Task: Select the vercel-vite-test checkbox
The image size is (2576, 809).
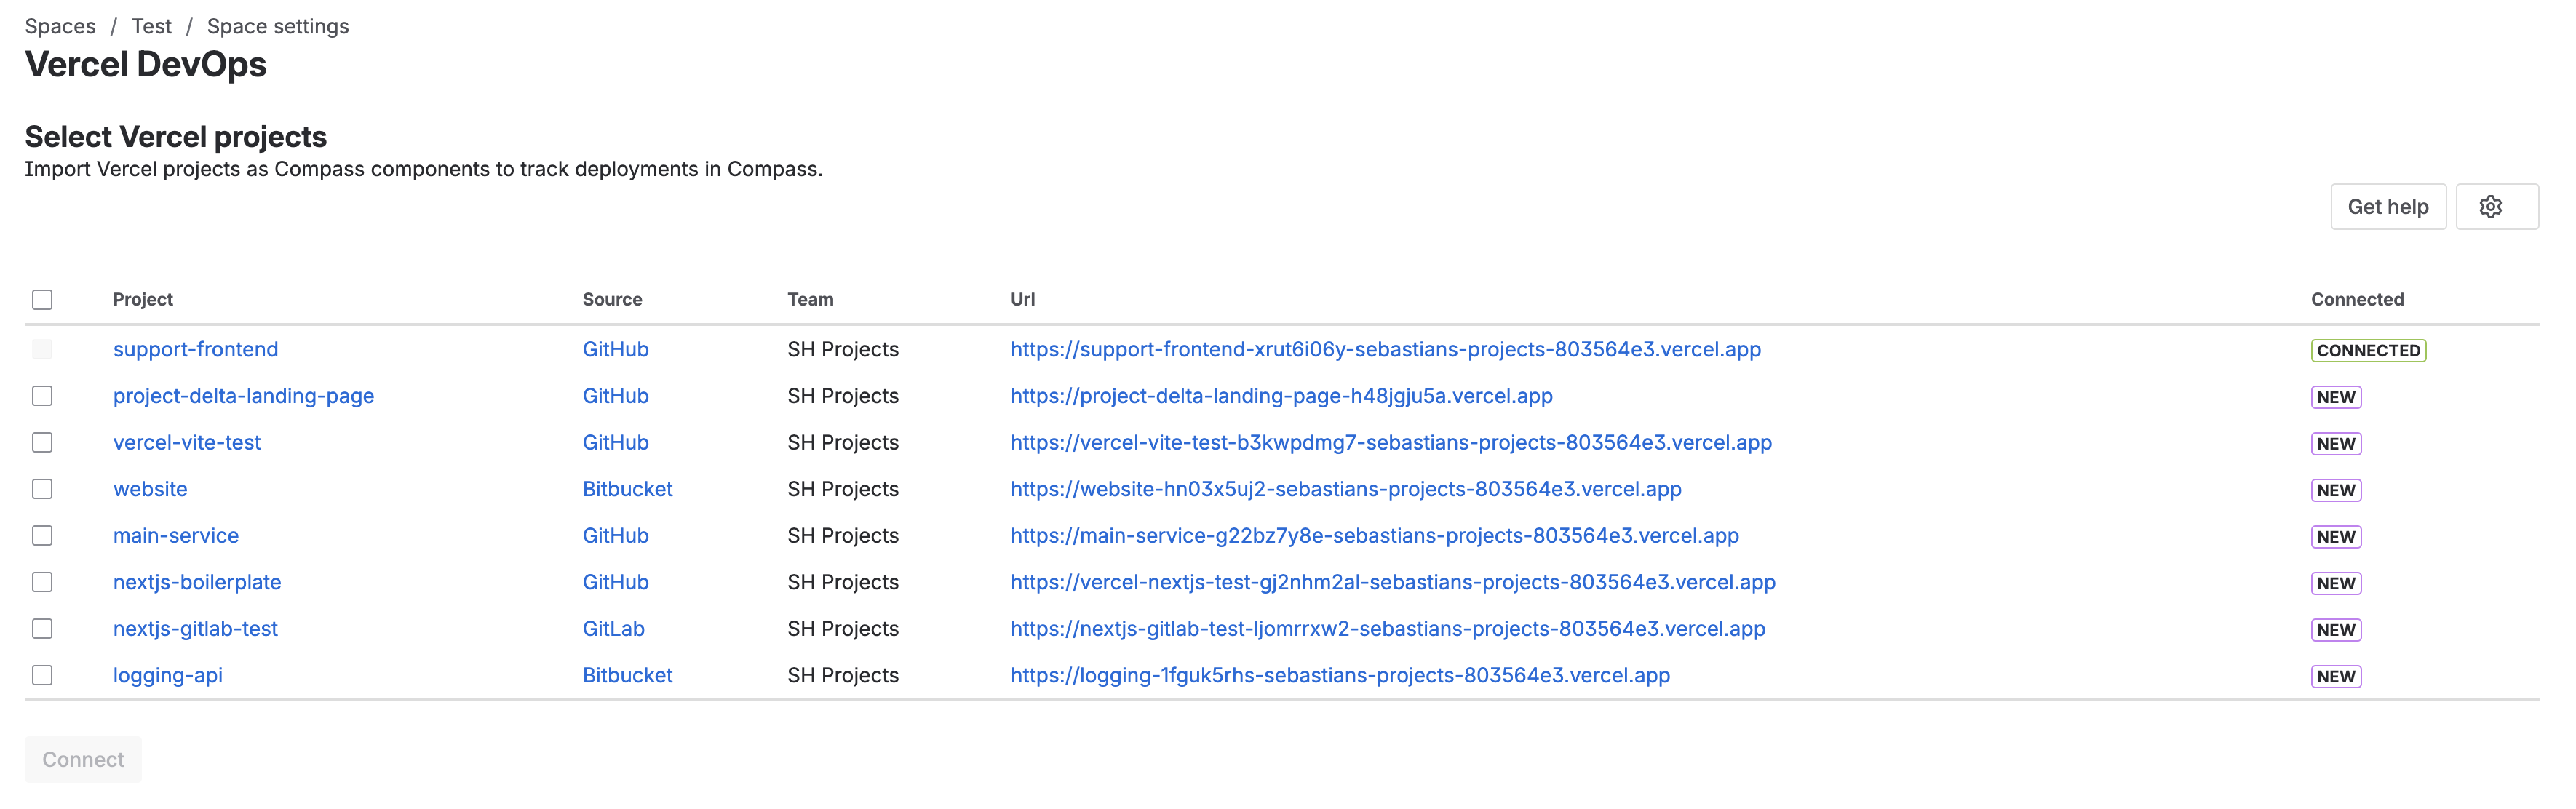Action: click(x=42, y=442)
